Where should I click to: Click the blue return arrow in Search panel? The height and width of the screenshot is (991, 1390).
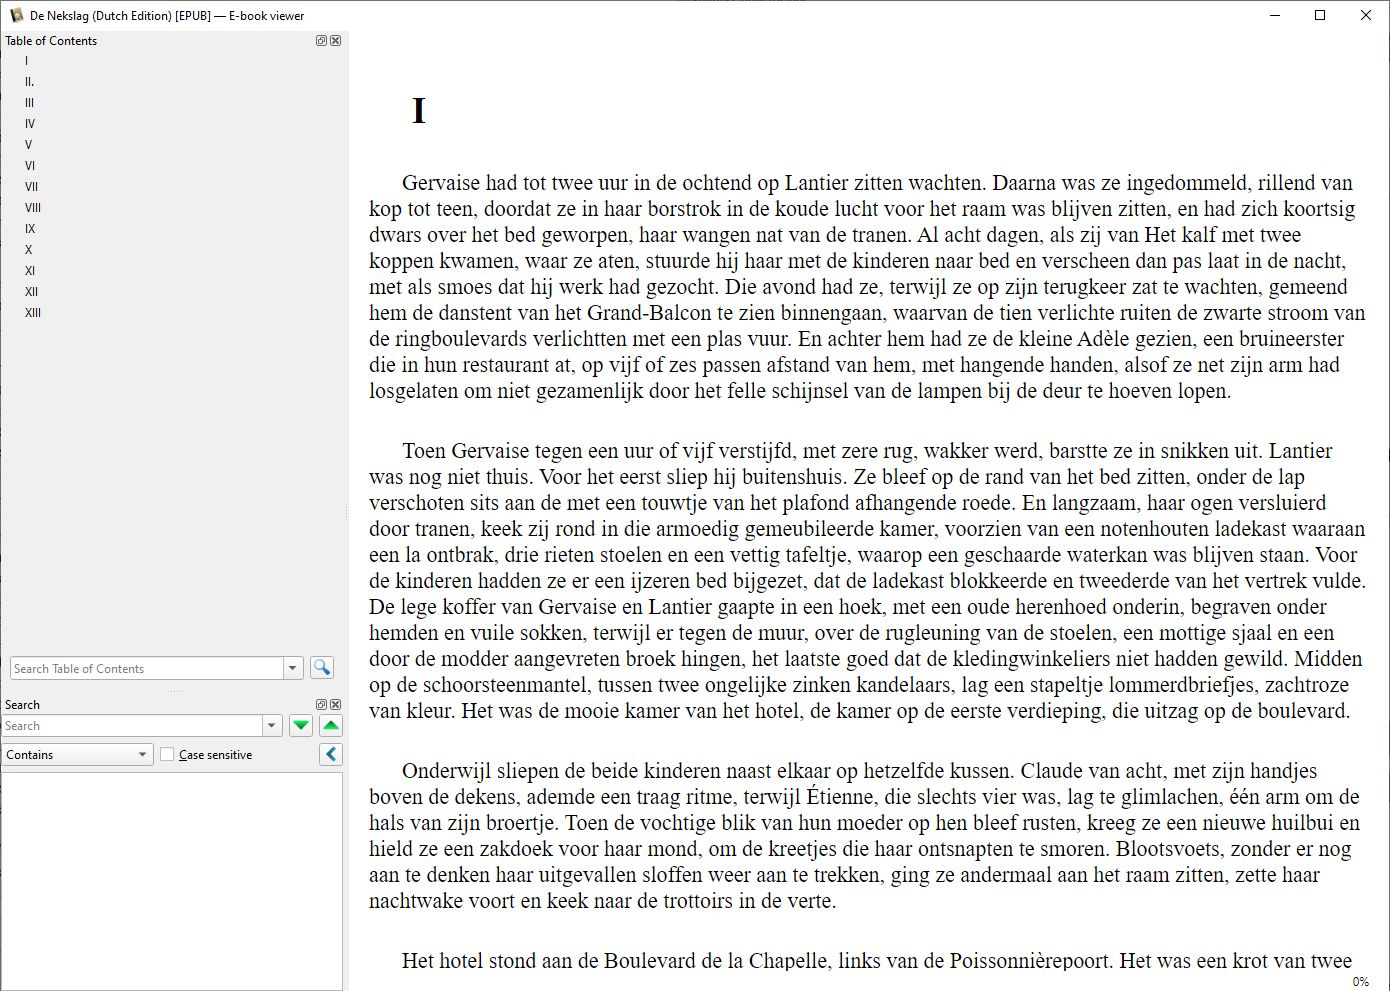click(x=331, y=755)
